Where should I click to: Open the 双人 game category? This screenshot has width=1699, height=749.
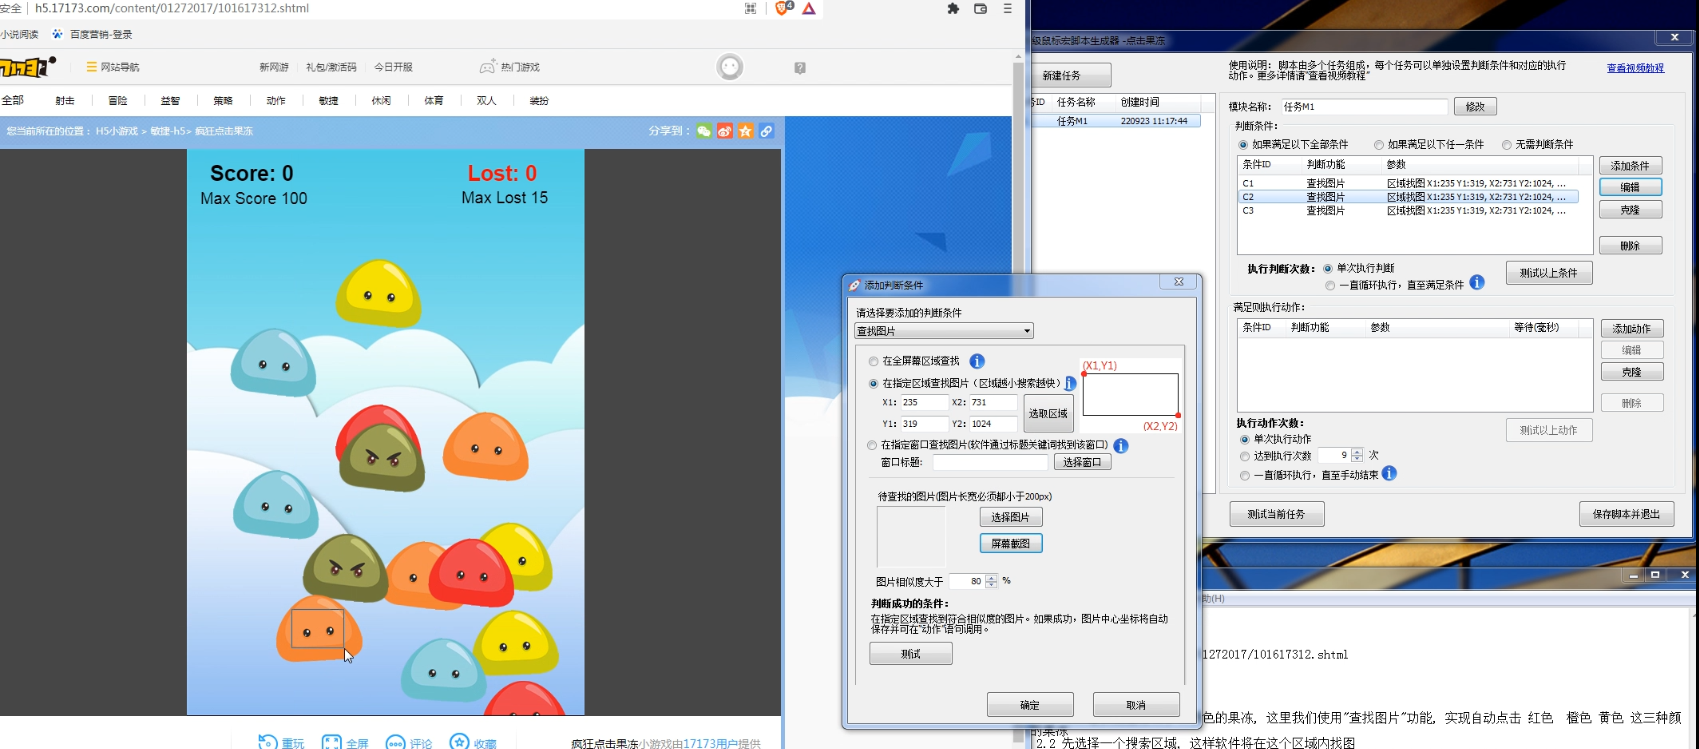tap(486, 100)
